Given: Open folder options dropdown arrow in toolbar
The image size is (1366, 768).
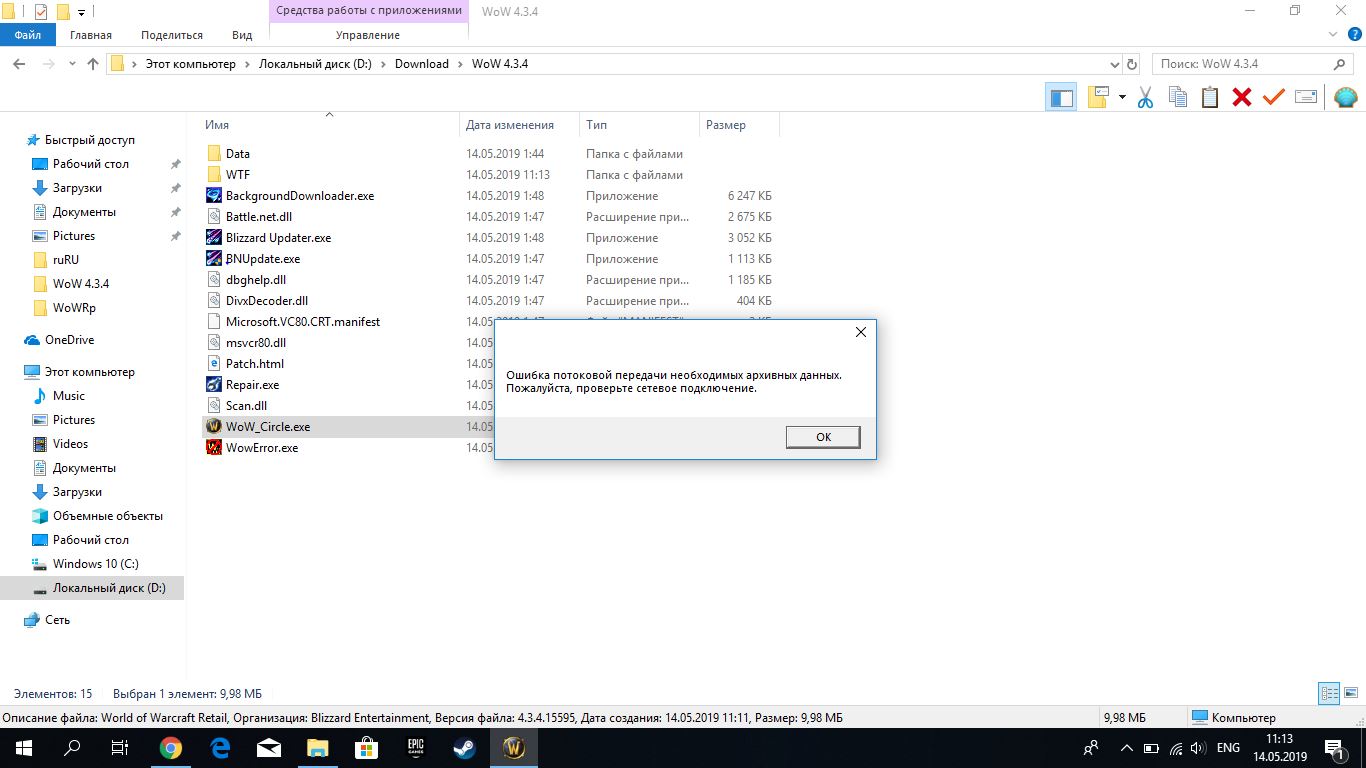Looking at the screenshot, I should coord(1122,97).
